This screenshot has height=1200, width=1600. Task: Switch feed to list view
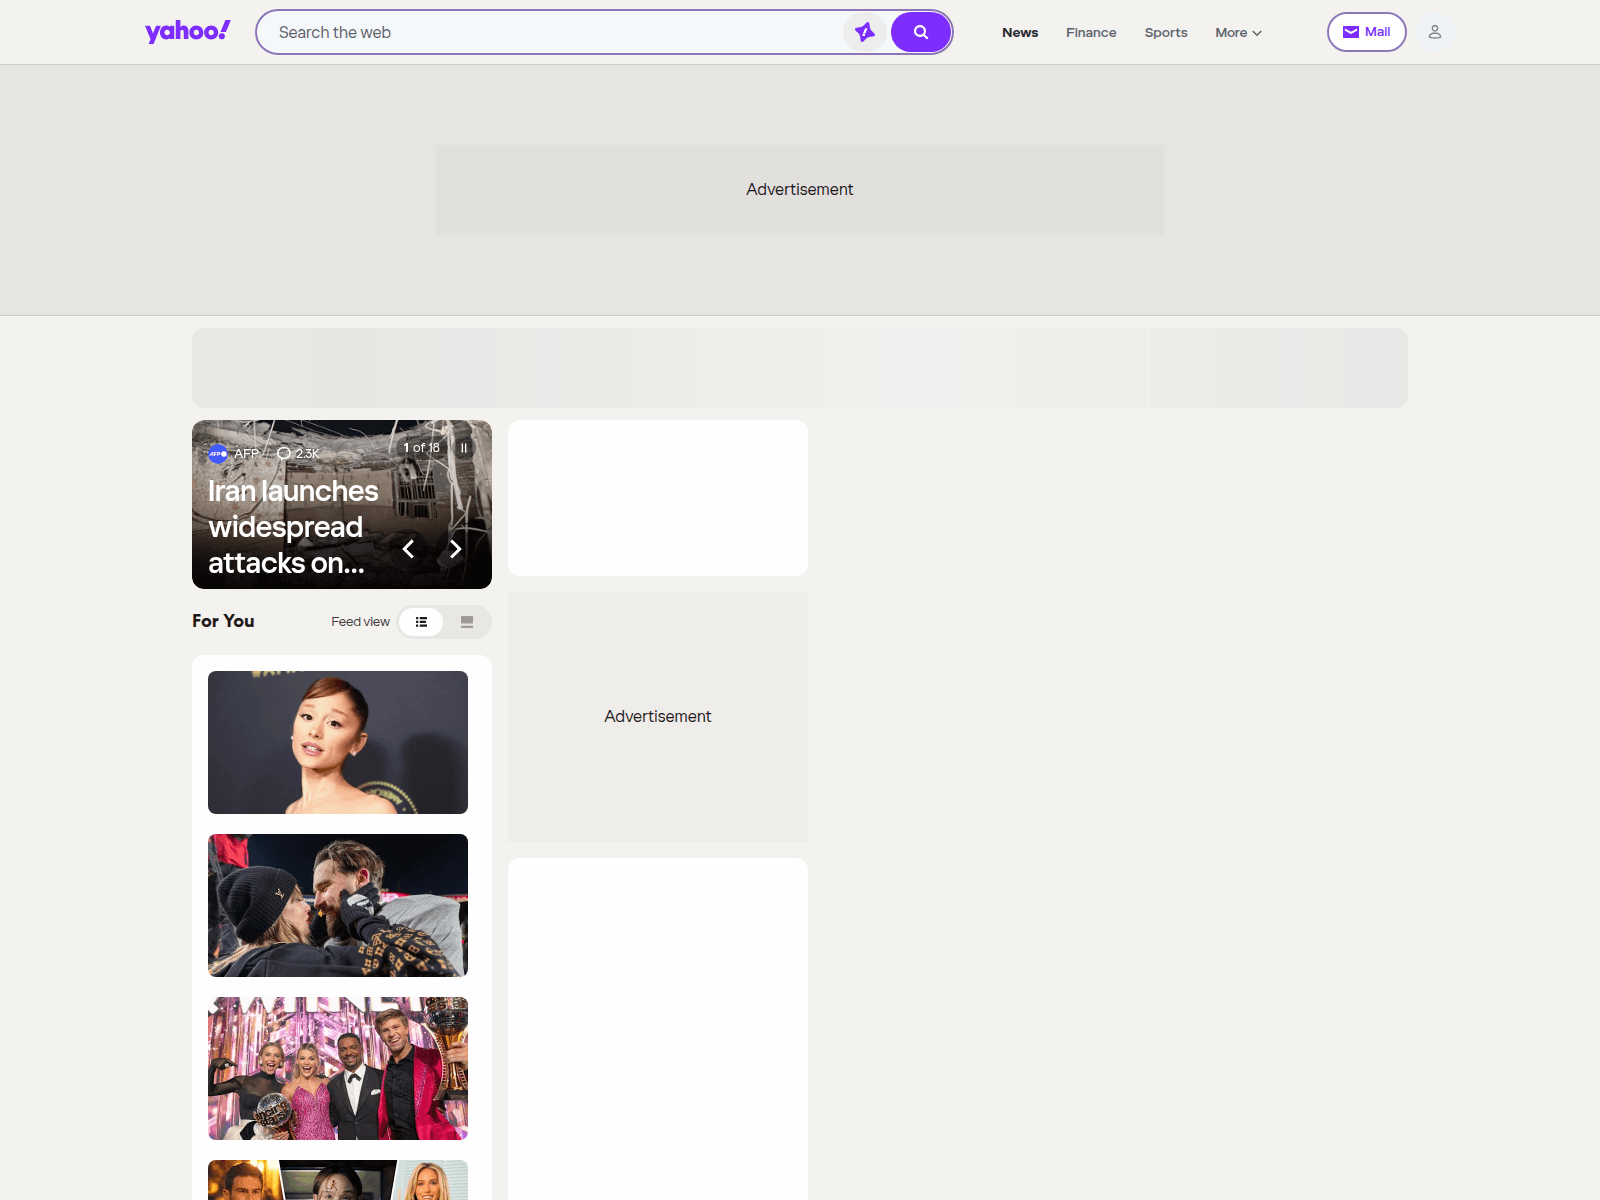[421, 622]
